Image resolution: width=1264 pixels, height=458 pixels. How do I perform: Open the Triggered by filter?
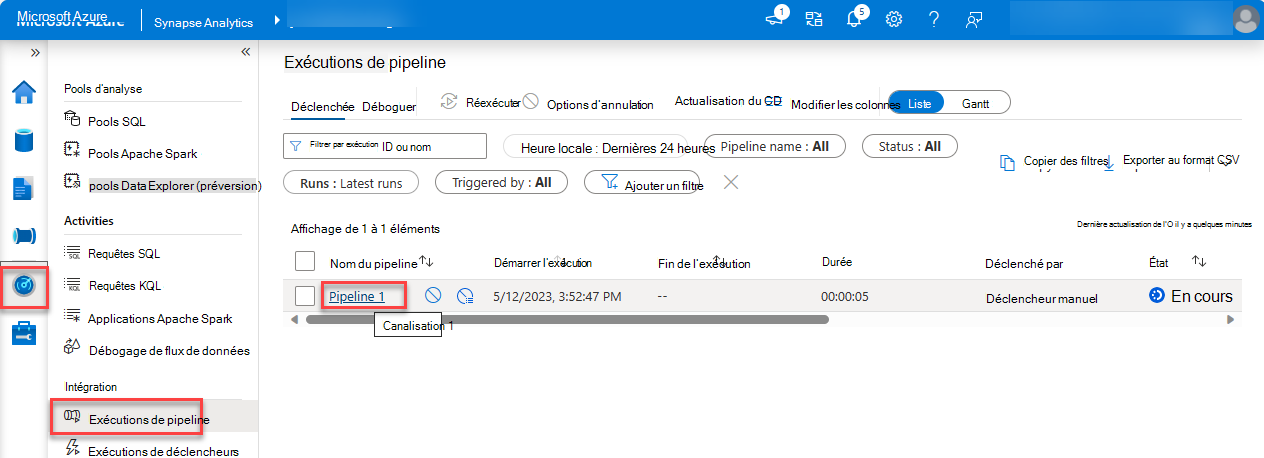pos(501,183)
